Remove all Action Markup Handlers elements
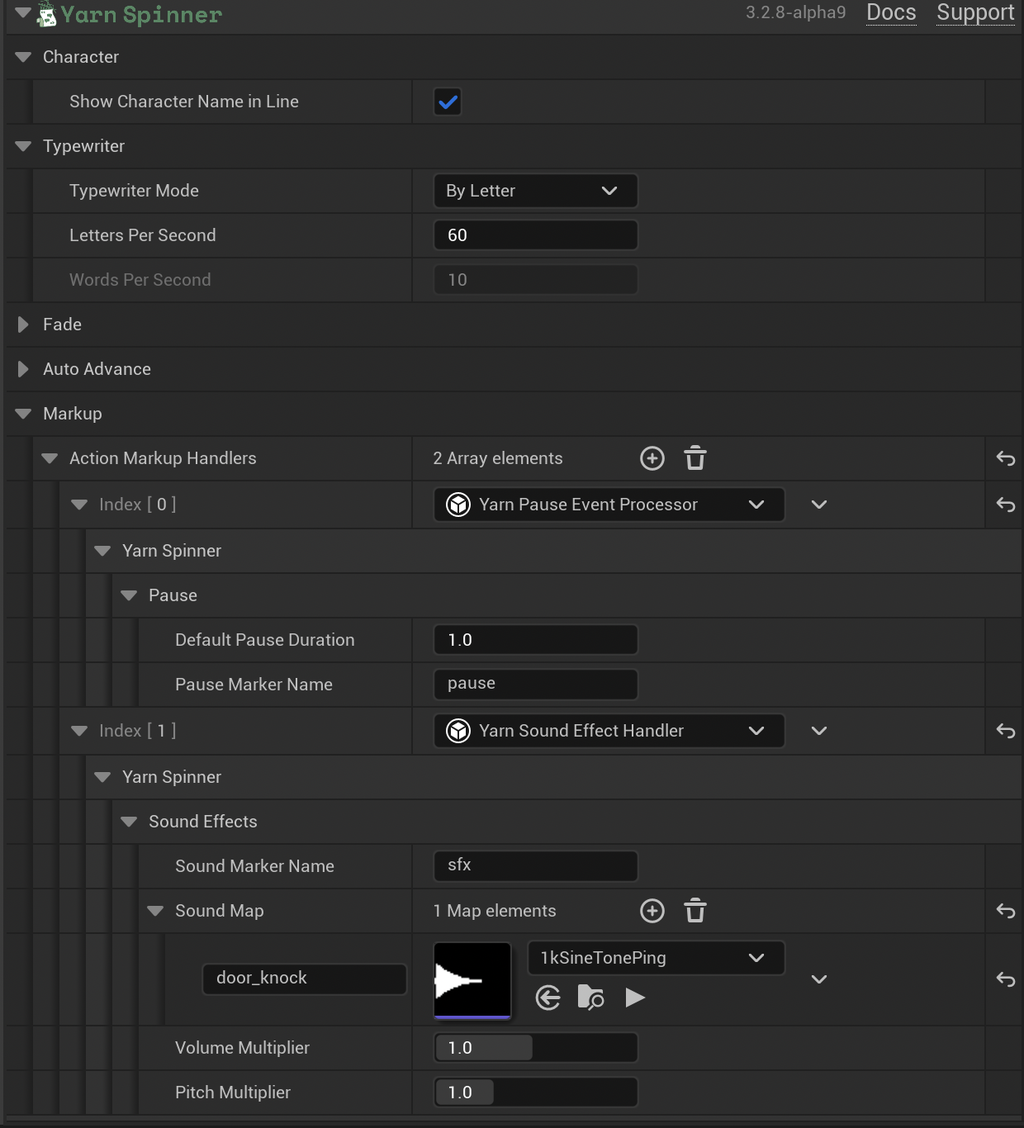The height and width of the screenshot is (1128, 1024). click(x=695, y=458)
